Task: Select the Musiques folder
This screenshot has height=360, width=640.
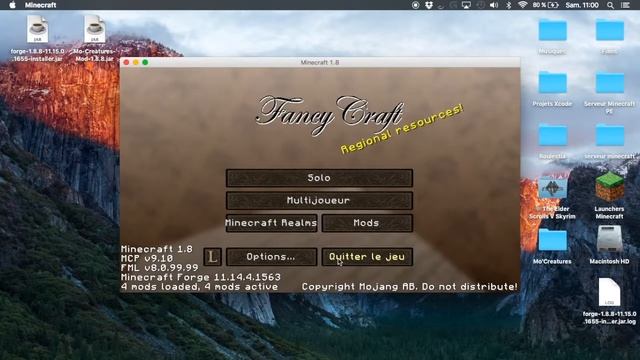Action: 552,37
